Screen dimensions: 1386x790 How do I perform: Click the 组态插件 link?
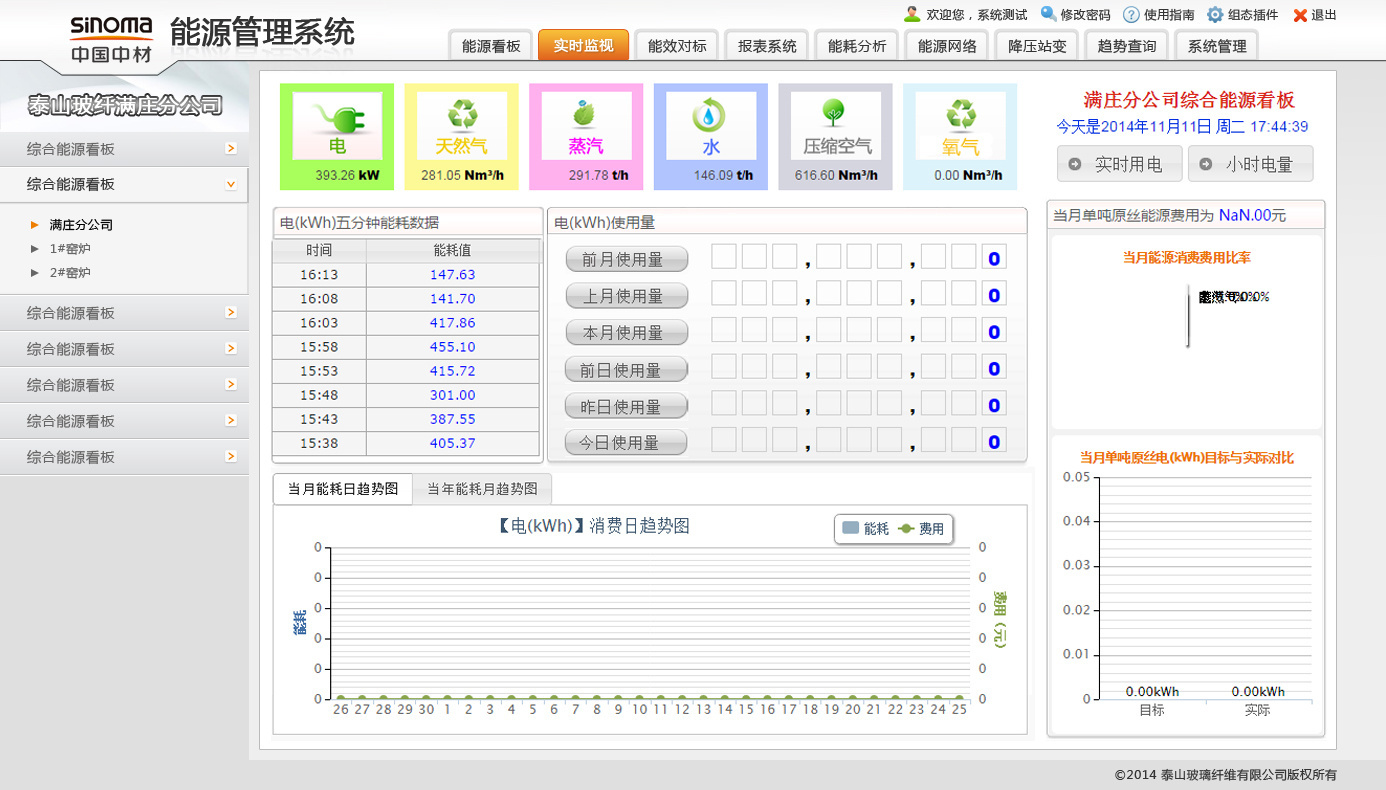(x=1253, y=15)
